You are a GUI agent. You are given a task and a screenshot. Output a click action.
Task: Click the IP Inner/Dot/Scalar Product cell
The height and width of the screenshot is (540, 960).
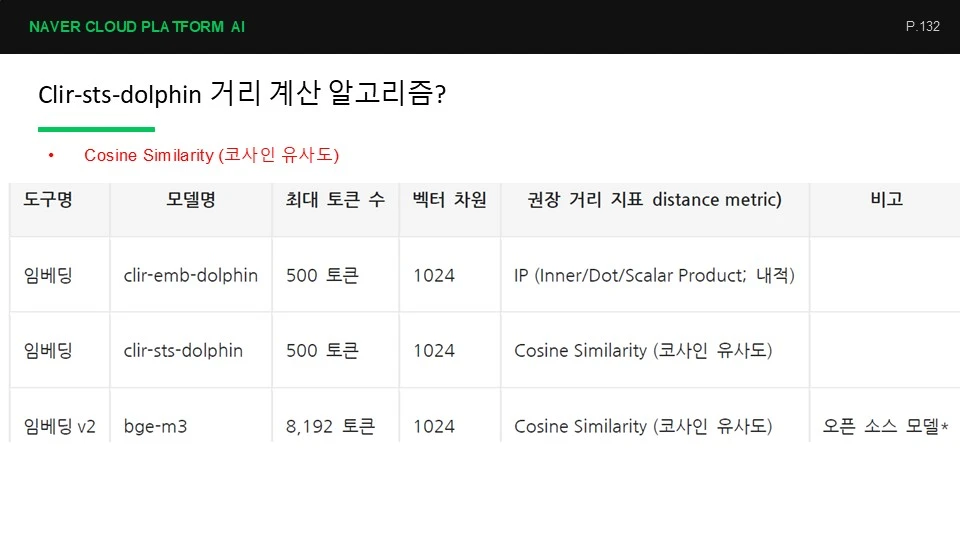[654, 276]
